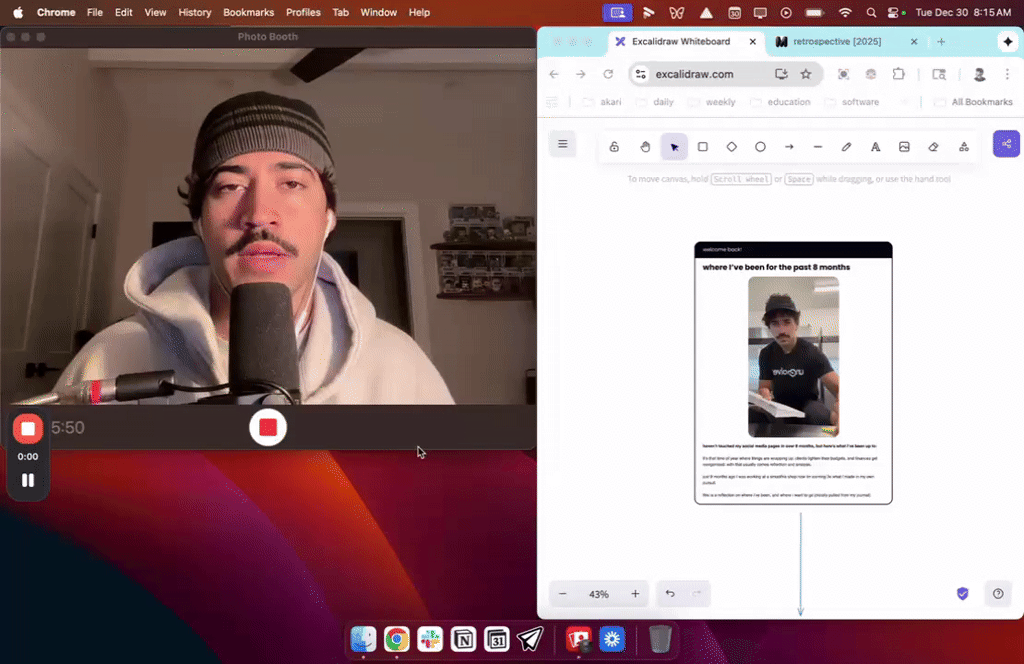Pick the Ellipse drawing tool
Screen dimensions: 1024x664
click(760, 146)
